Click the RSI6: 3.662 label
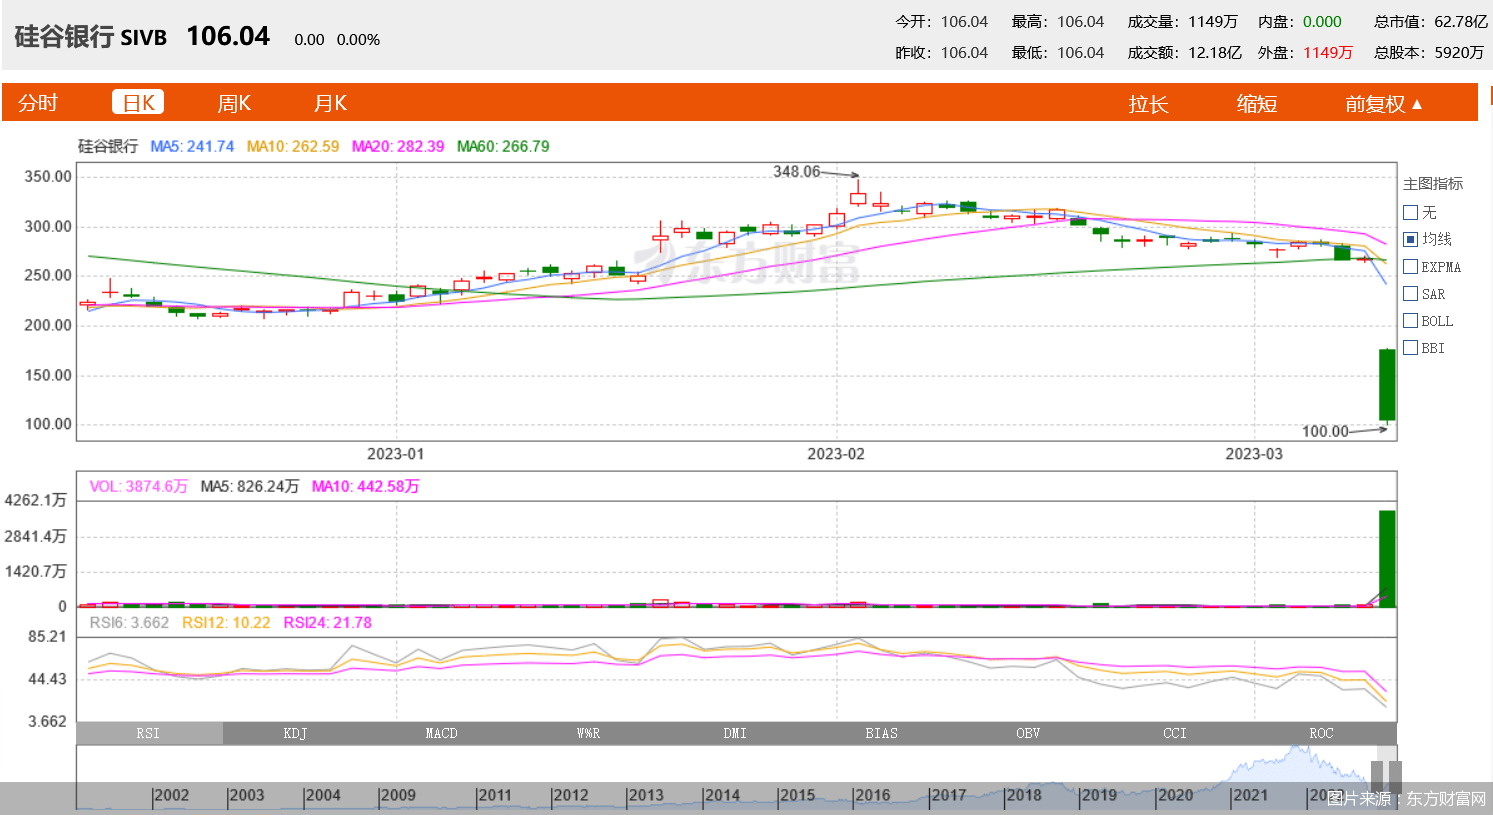 129,622
